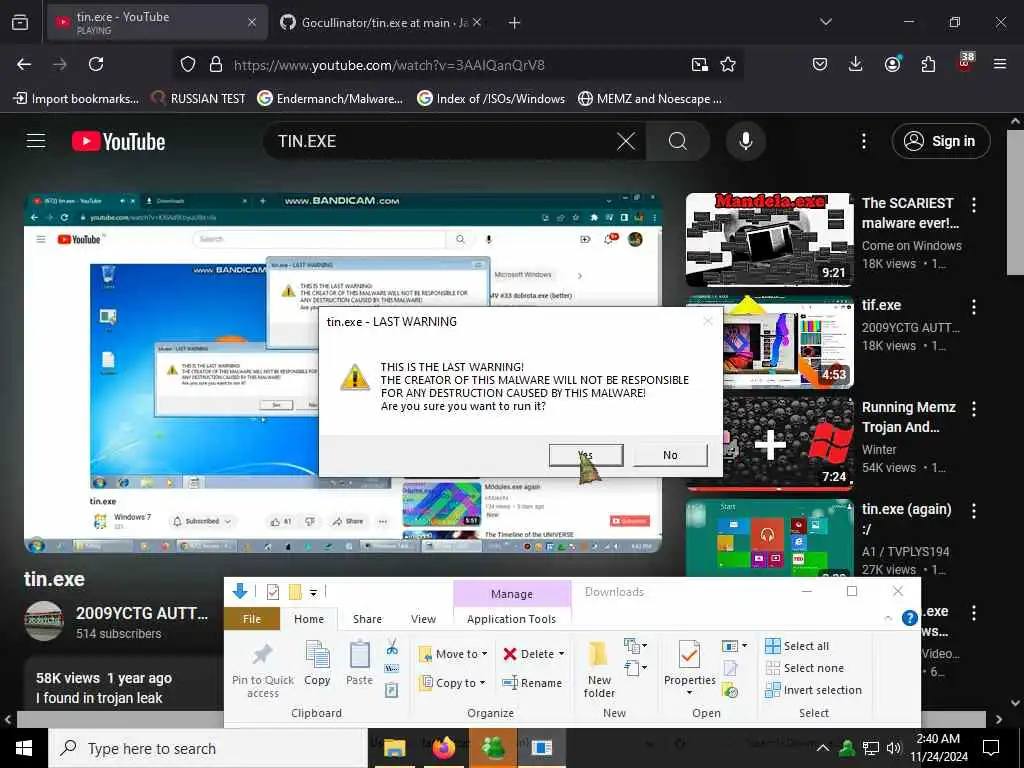The width and height of the screenshot is (1024, 768).
Task: Open Firefox account icon
Action: coord(891,64)
